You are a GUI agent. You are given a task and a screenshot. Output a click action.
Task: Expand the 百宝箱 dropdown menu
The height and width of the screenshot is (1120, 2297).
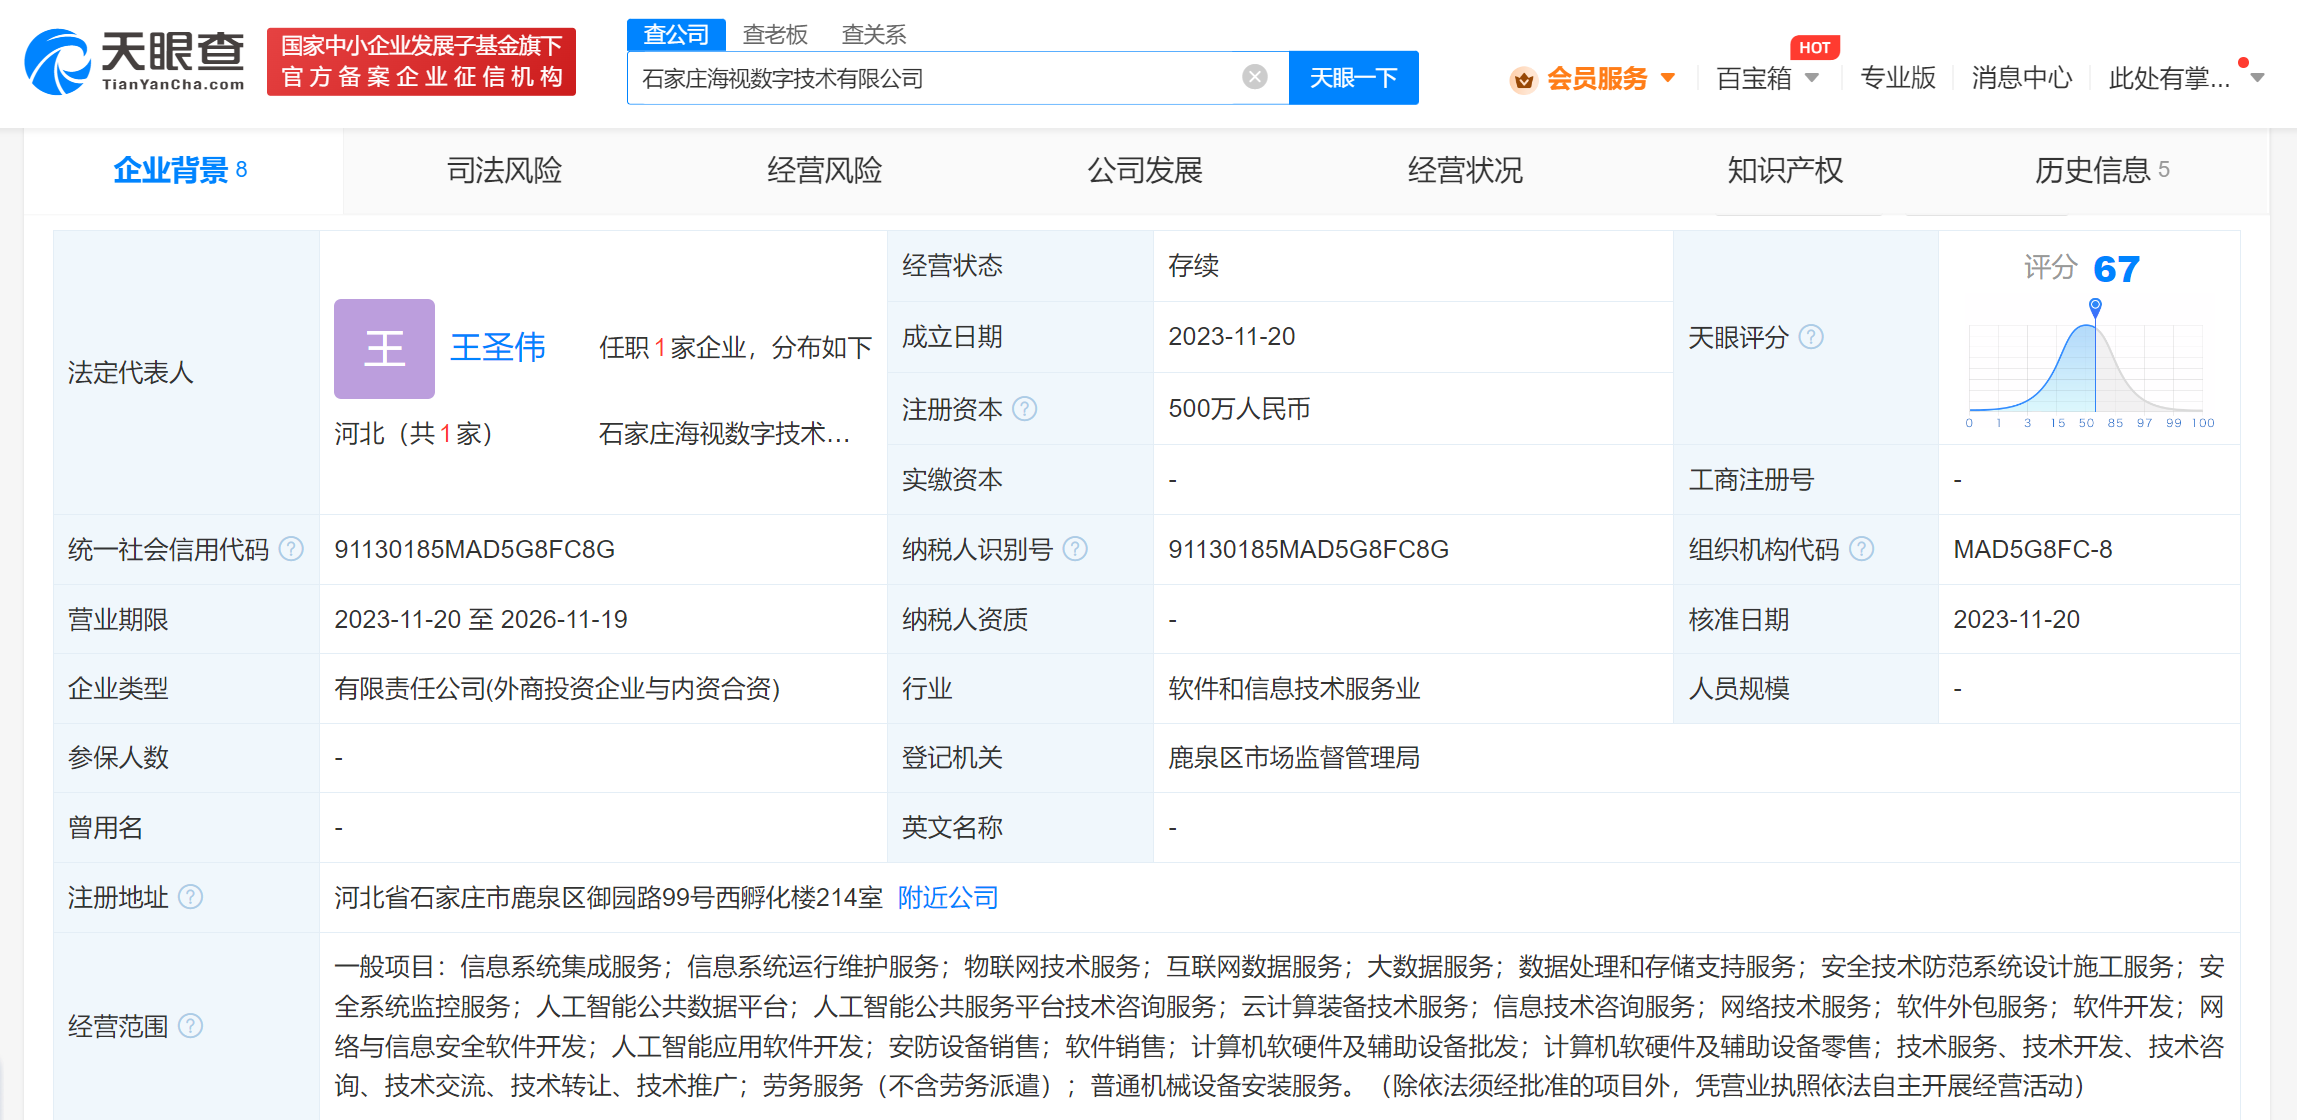coord(1811,78)
